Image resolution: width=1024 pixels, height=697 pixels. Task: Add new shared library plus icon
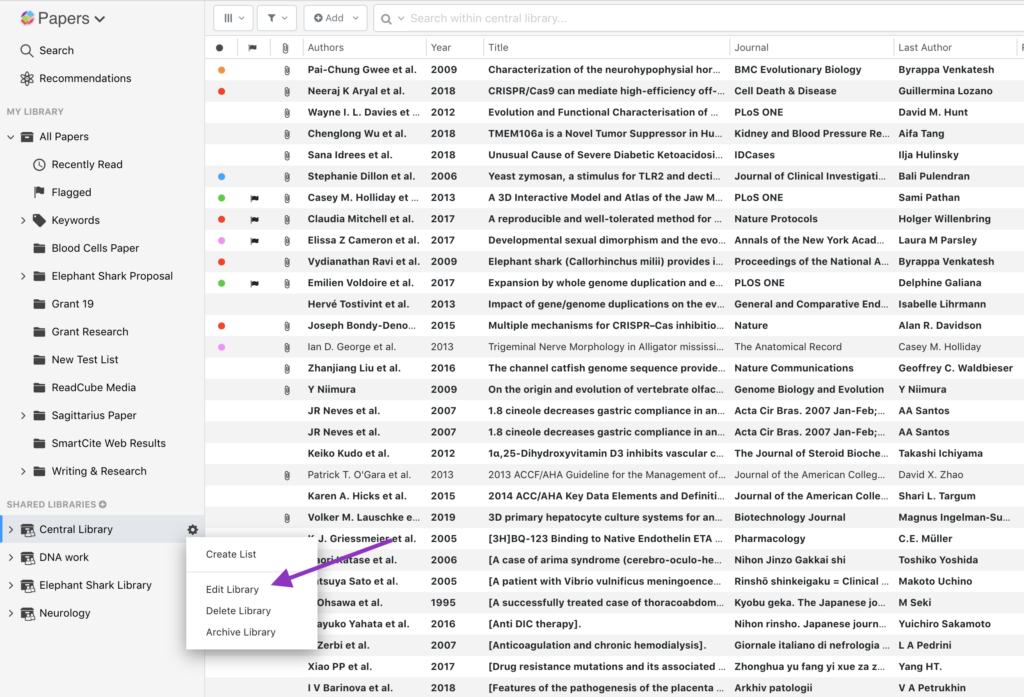pyautogui.click(x=103, y=505)
